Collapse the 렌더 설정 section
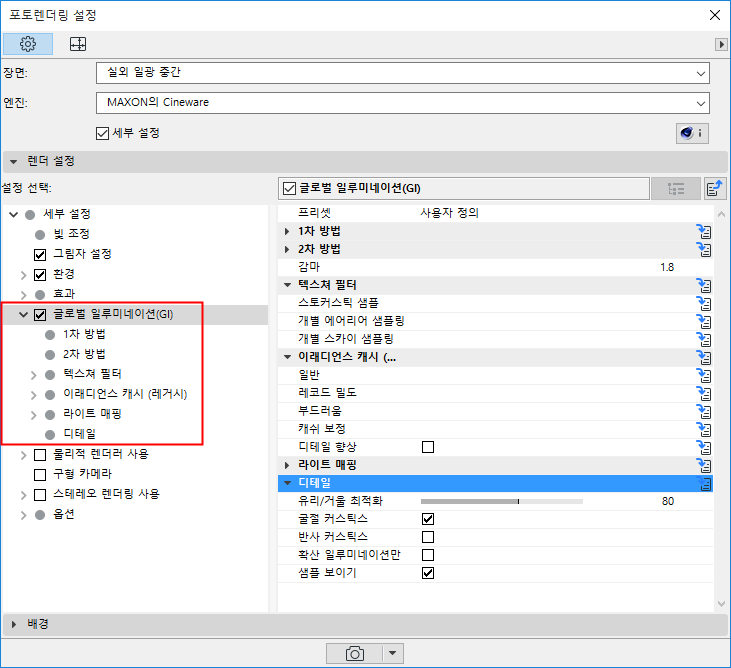This screenshot has width=731, height=668. pos(14,162)
